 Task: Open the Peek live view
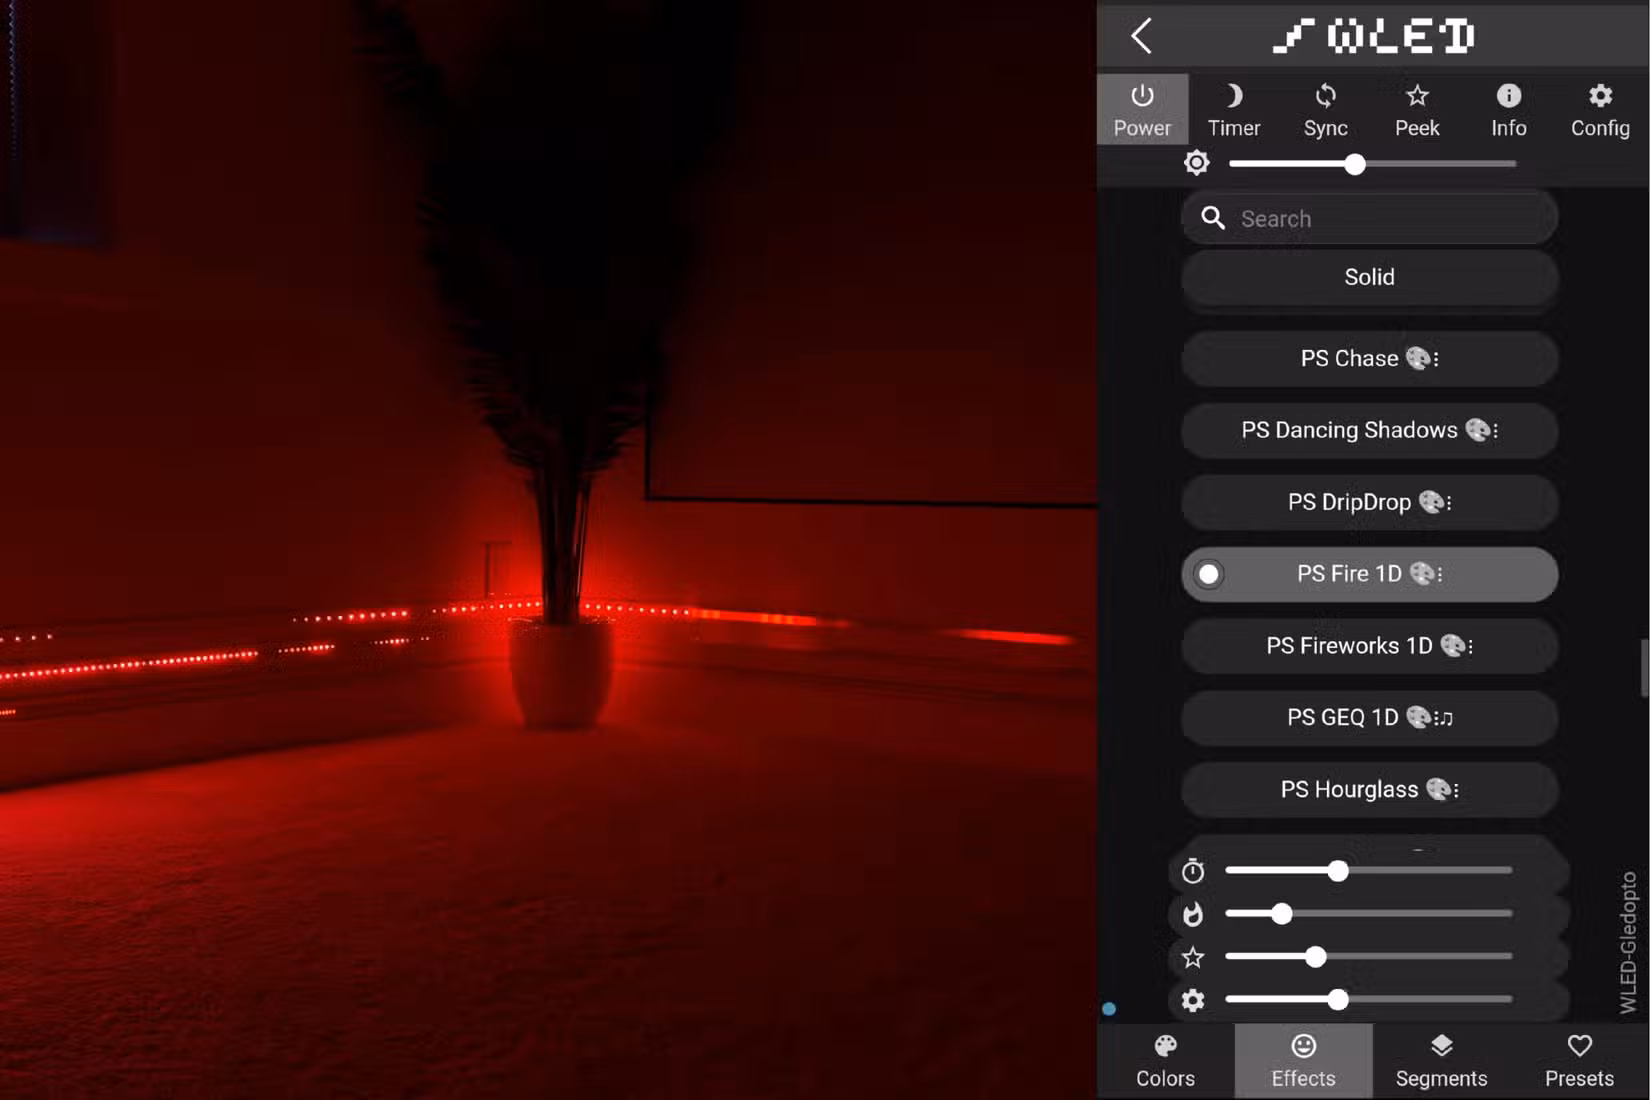1417,109
